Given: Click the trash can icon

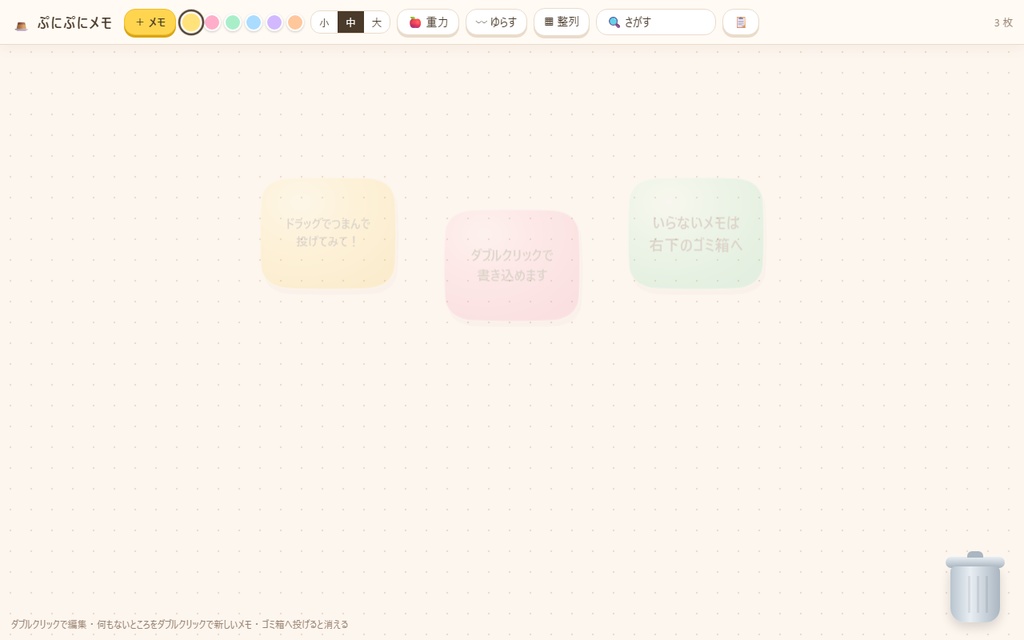Looking at the screenshot, I should (x=975, y=587).
